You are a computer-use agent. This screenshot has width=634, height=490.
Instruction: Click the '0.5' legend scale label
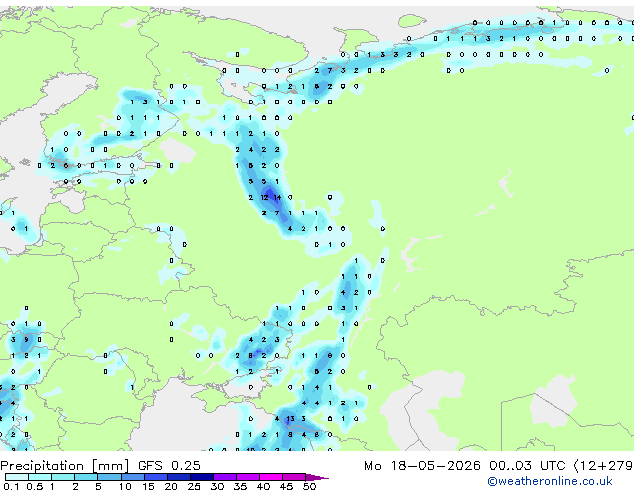tap(35, 486)
